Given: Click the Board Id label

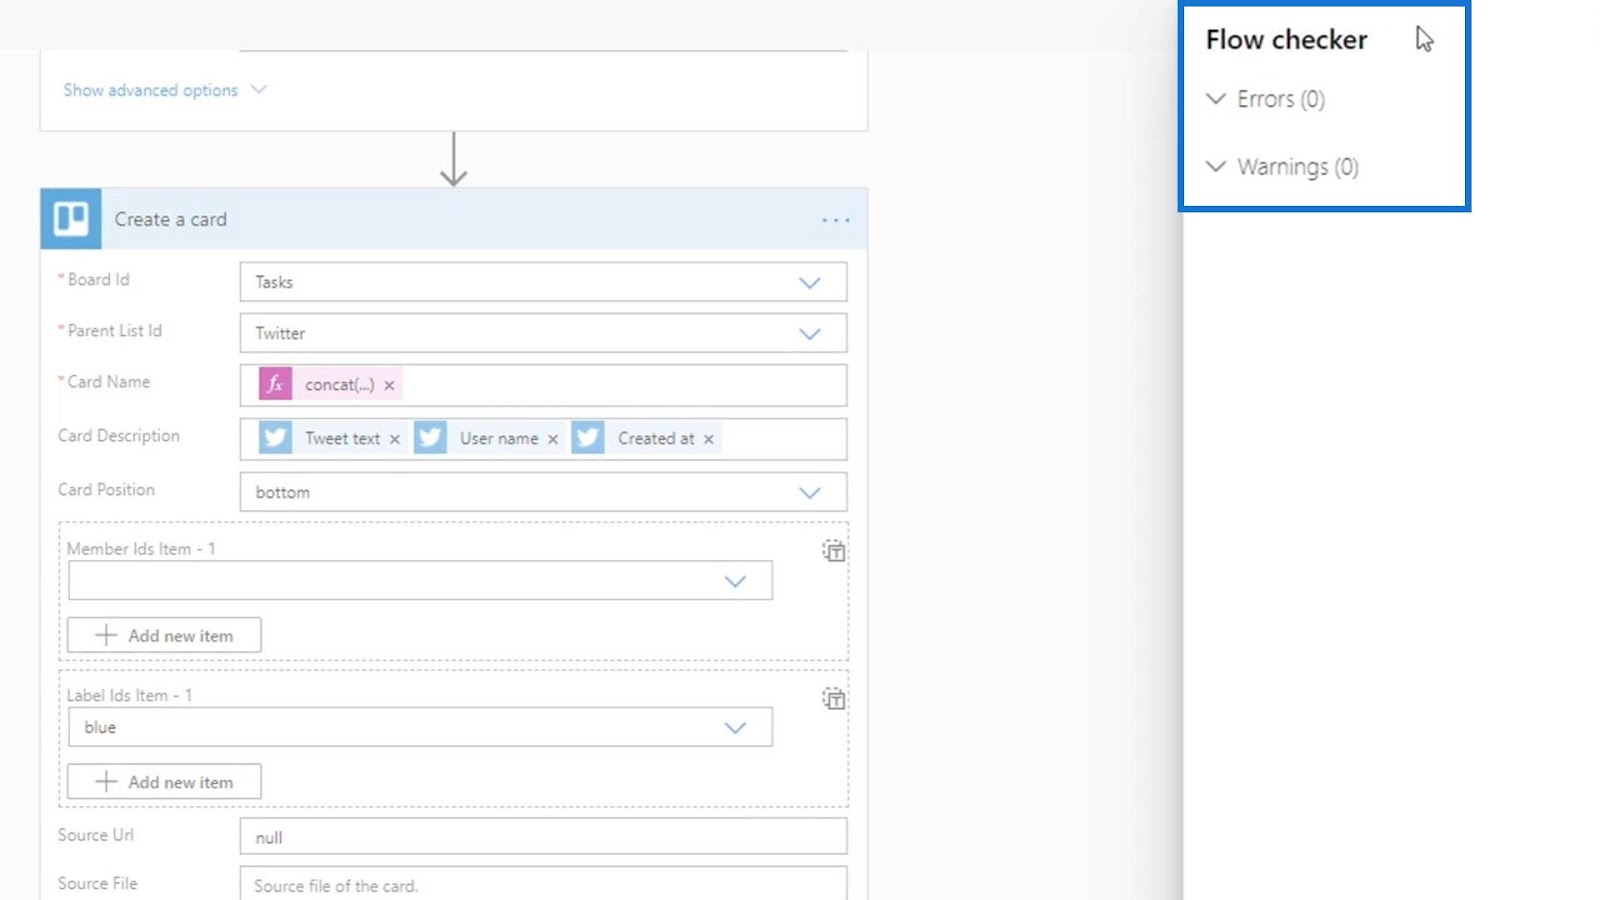Looking at the screenshot, I should click(x=98, y=279).
